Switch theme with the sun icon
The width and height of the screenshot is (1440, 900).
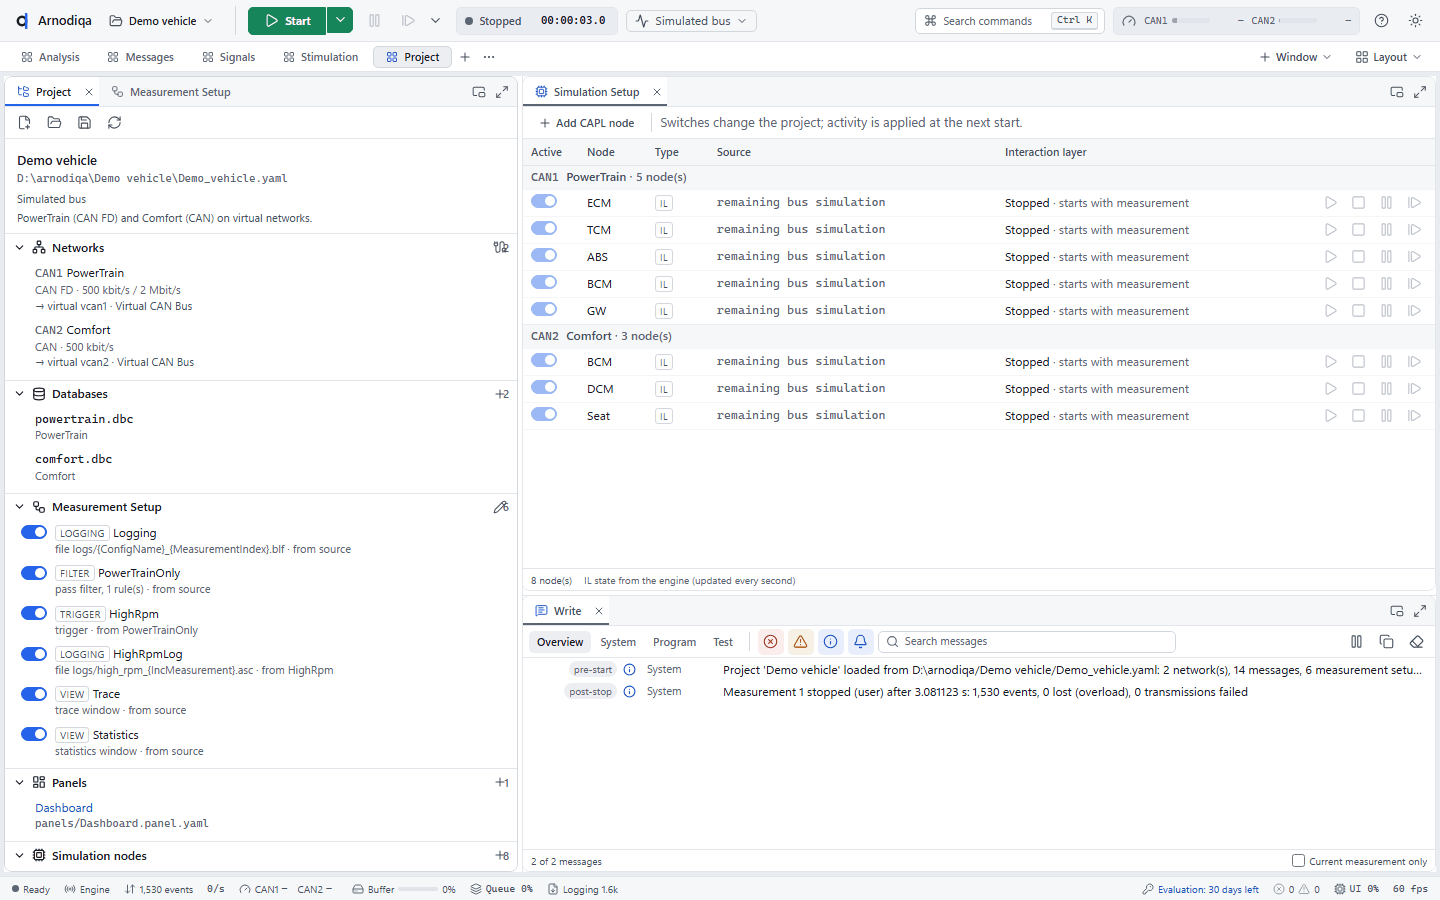click(1416, 20)
